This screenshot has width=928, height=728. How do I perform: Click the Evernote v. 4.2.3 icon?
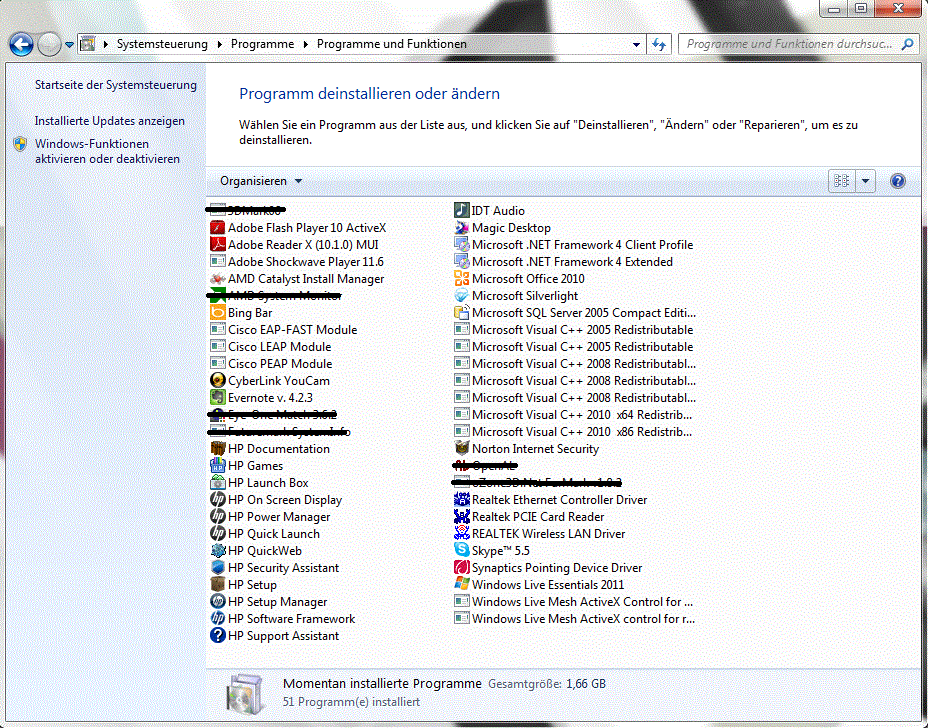coord(218,398)
